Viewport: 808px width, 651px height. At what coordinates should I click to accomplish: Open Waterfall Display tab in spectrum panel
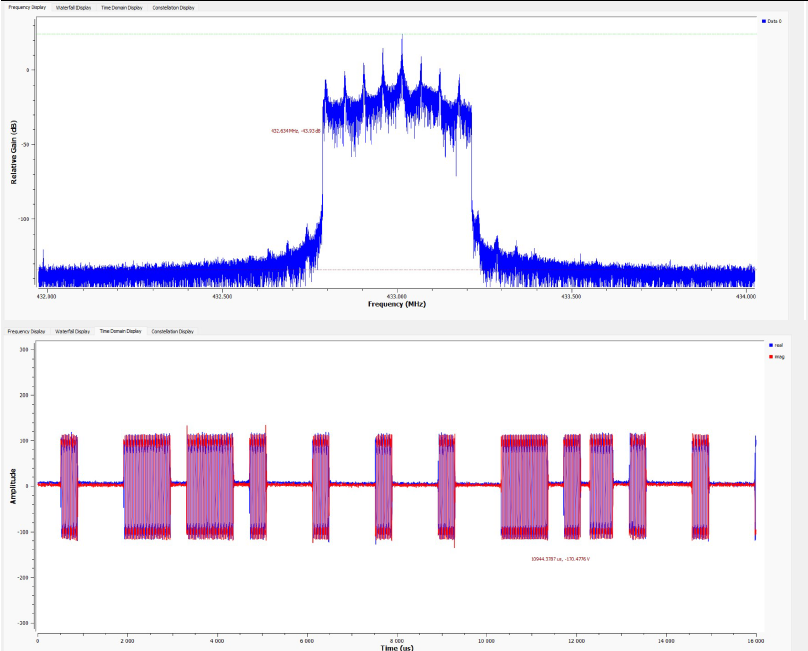(73, 8)
